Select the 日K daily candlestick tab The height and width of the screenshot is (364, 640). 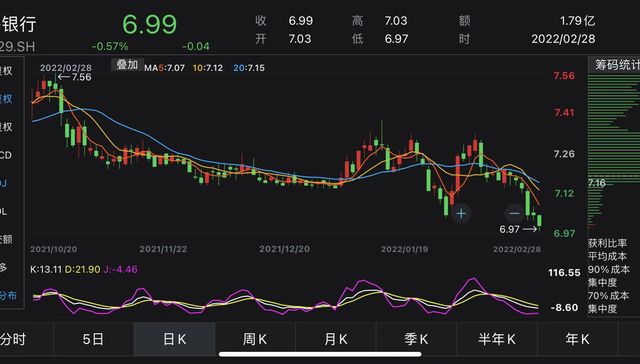(x=174, y=339)
